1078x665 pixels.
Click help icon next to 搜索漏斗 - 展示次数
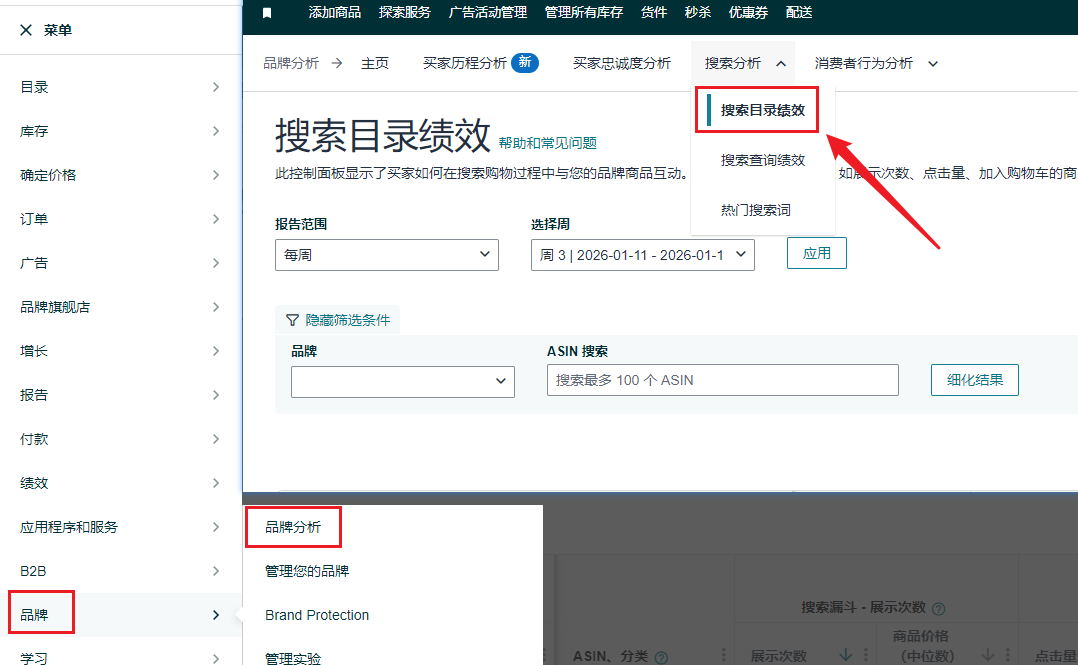938,609
